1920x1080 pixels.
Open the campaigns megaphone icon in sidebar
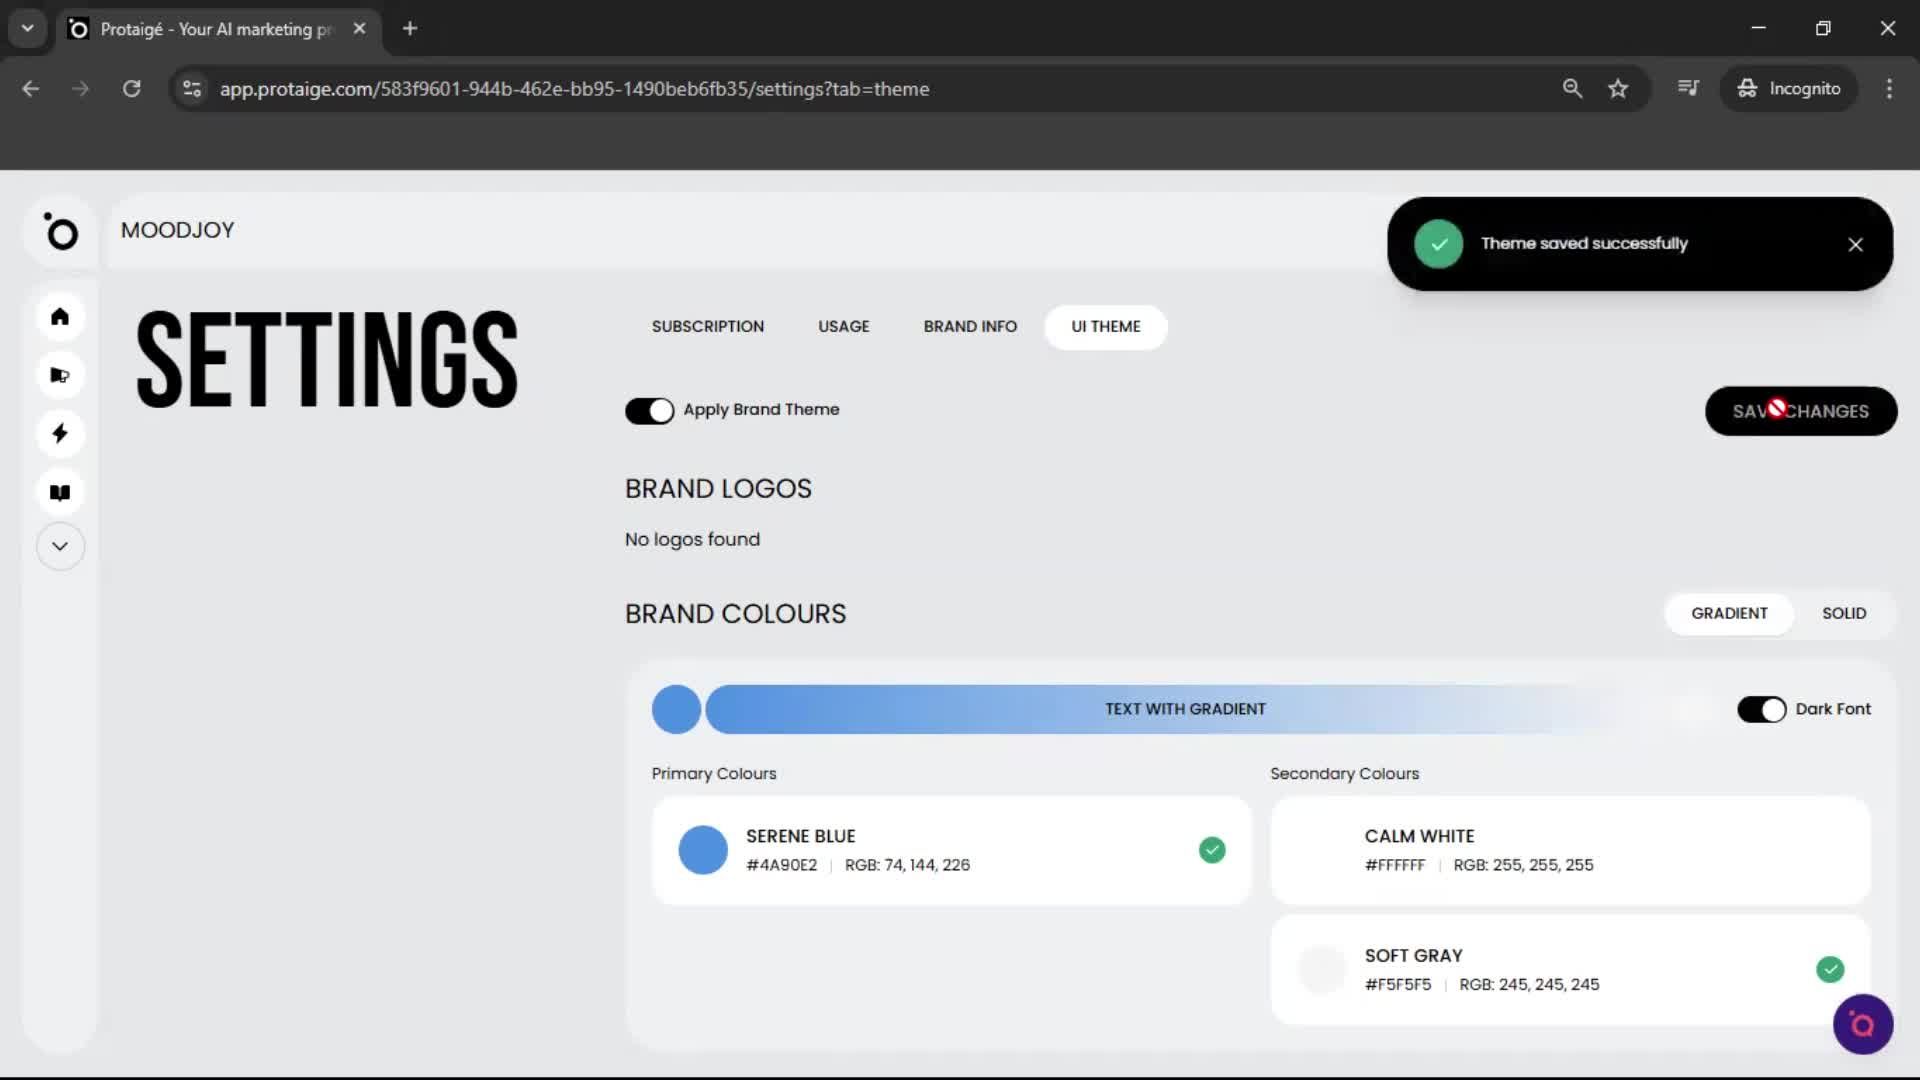click(x=60, y=375)
